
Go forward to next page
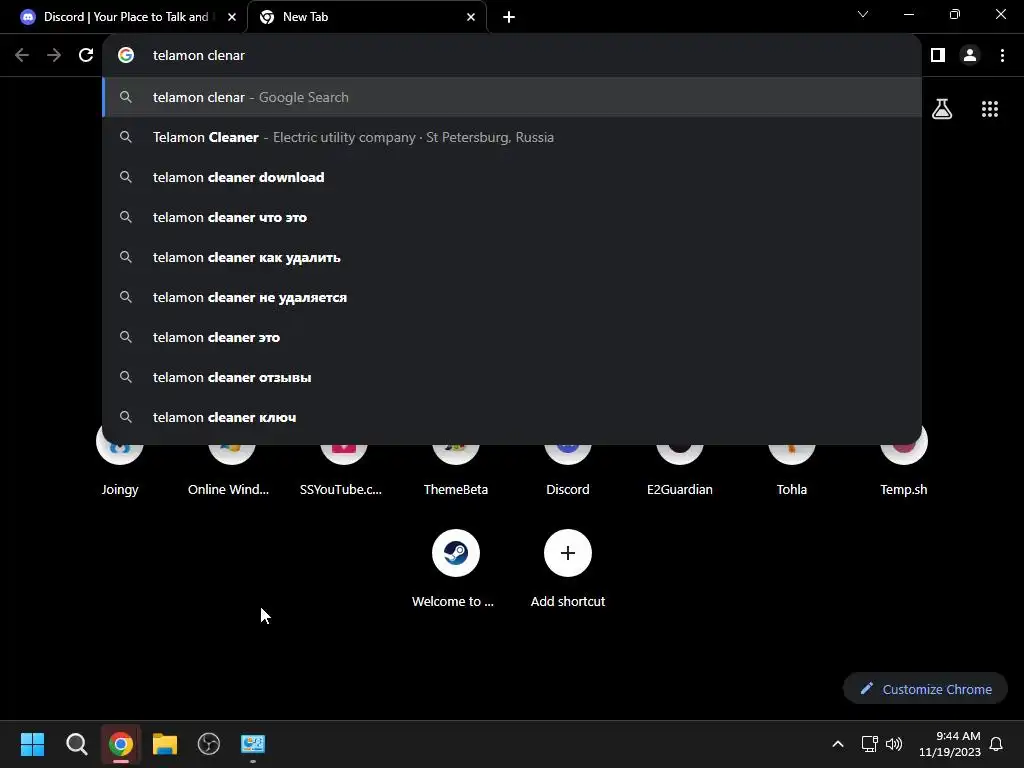54,56
